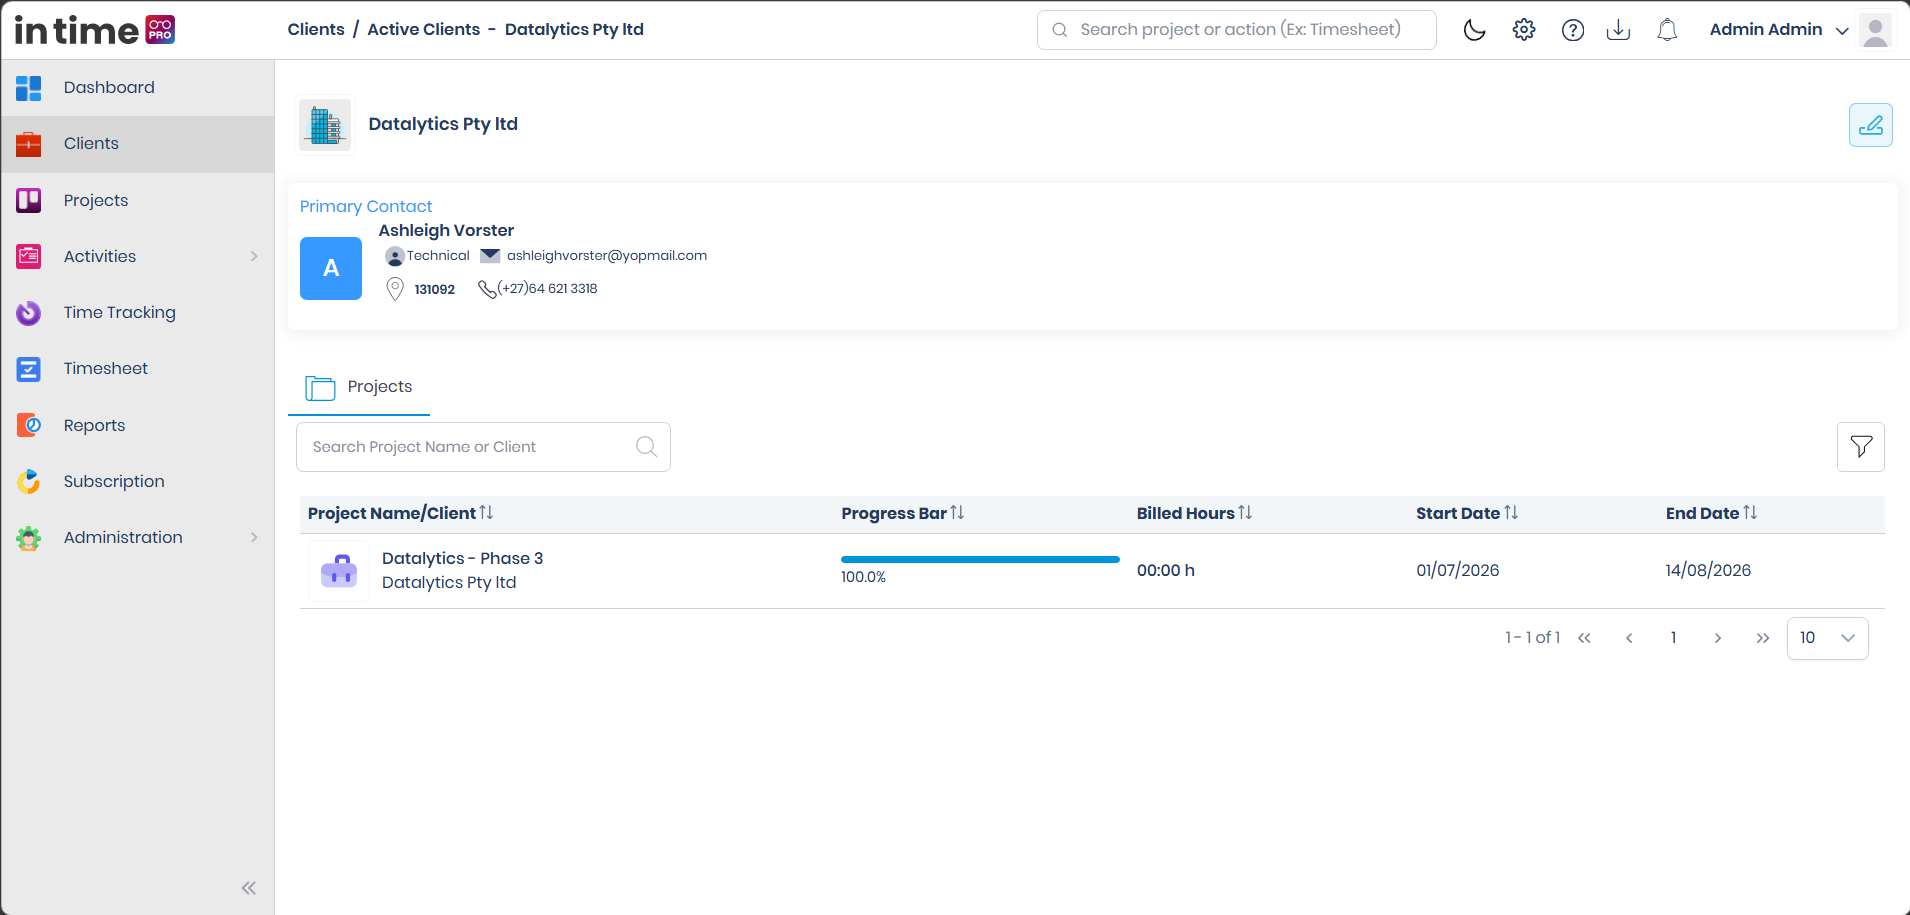Viewport: 1910px width, 915px height.
Task: Focus the global search project or action field
Action: click(x=1237, y=30)
